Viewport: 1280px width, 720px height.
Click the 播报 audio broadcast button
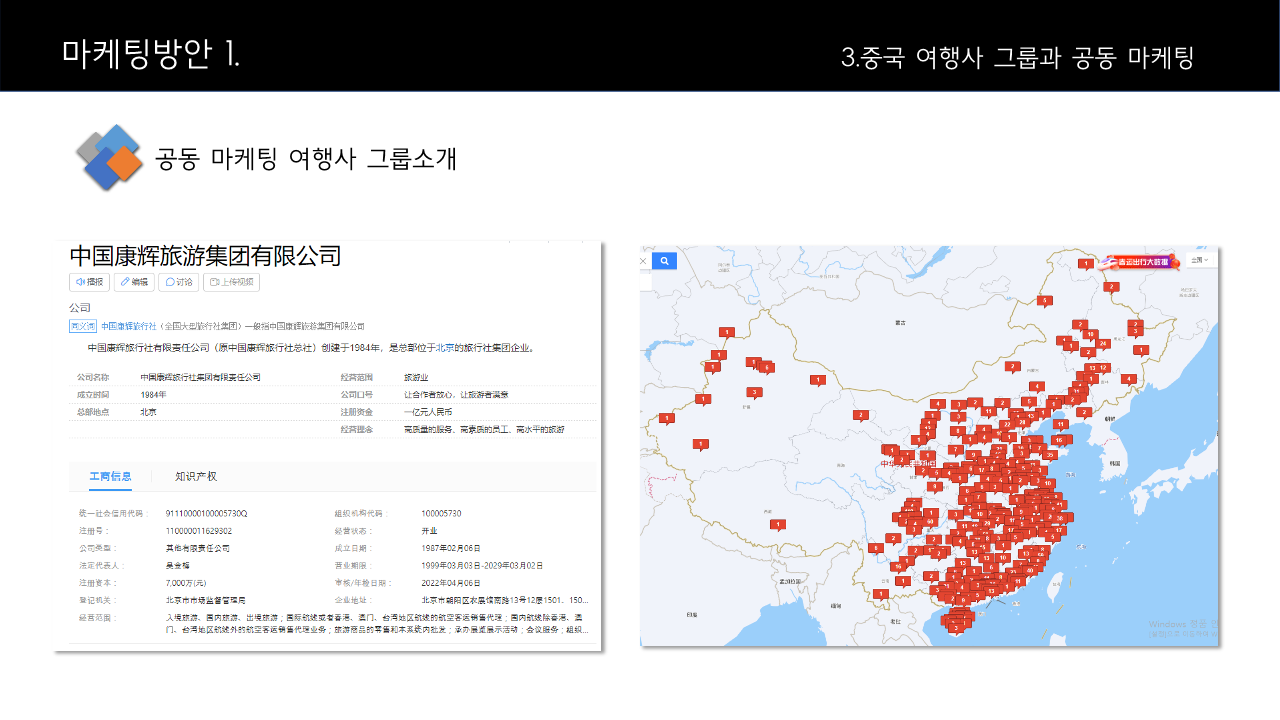[89, 282]
